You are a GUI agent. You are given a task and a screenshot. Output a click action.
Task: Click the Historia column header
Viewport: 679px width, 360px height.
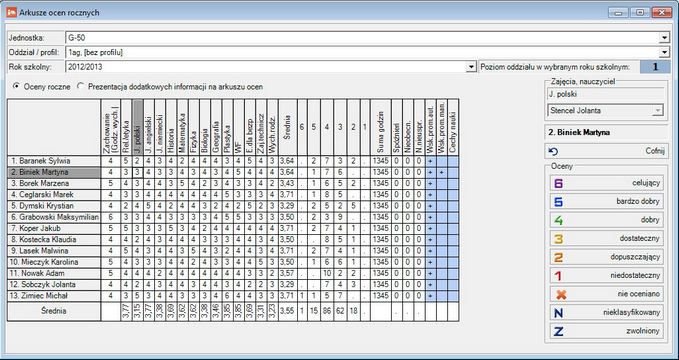(171, 127)
